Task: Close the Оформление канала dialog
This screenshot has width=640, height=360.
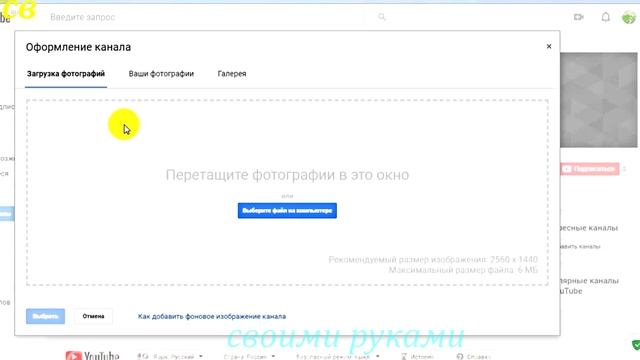Action: click(x=549, y=47)
